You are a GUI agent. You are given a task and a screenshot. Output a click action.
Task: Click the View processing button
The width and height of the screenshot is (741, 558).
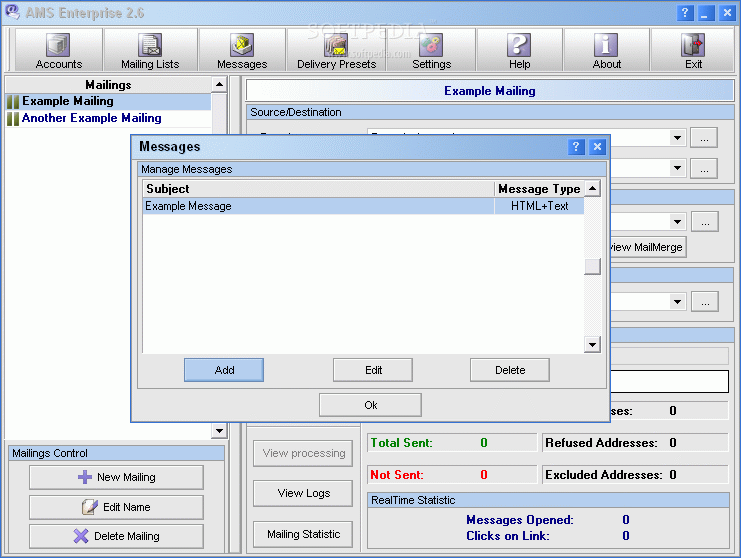[303, 454]
